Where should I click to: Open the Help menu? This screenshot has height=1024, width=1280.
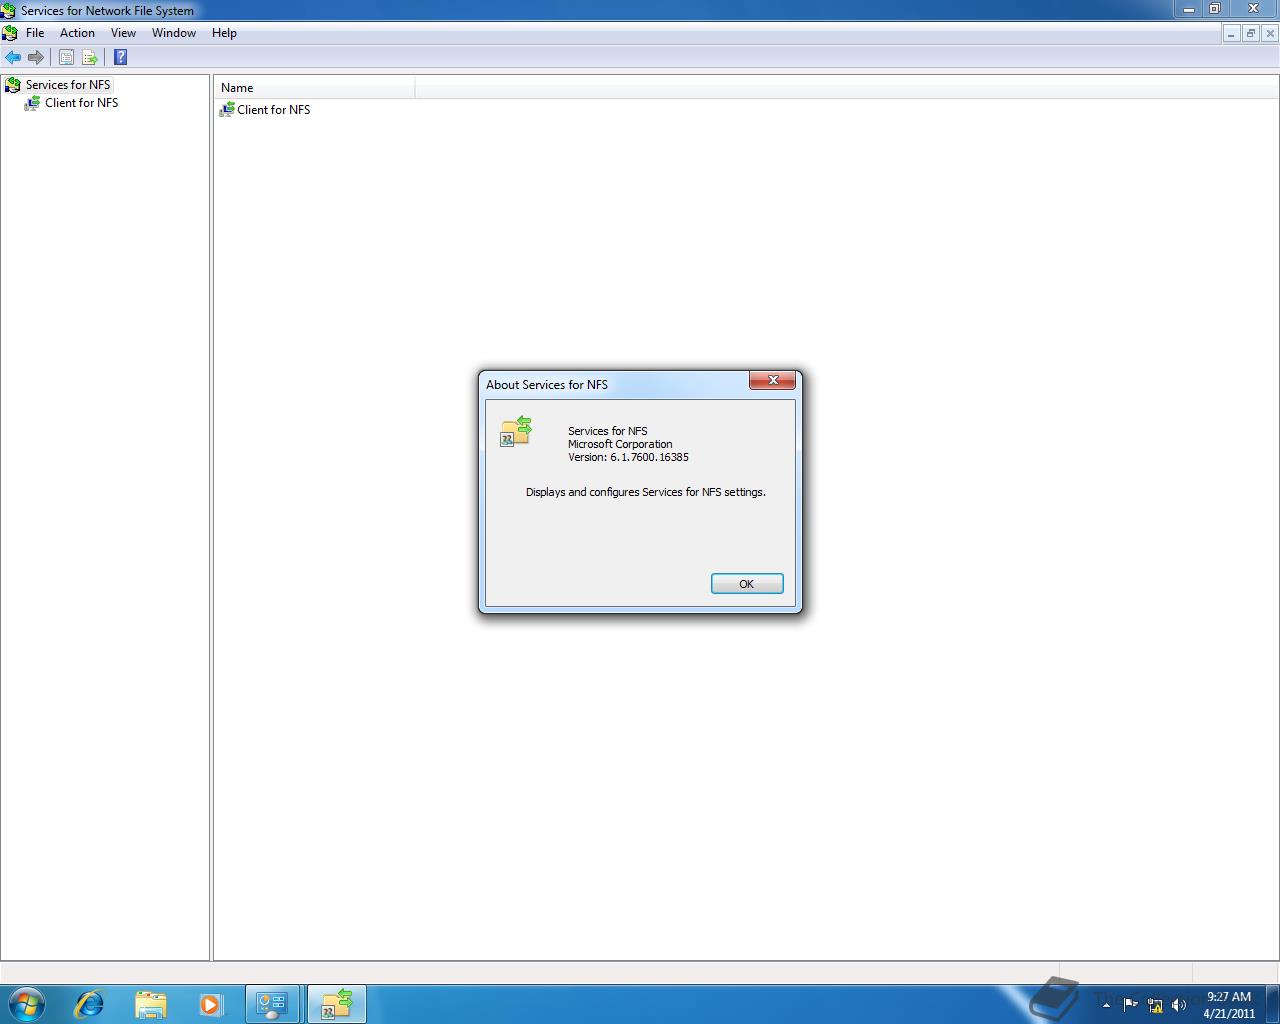pyautogui.click(x=224, y=33)
